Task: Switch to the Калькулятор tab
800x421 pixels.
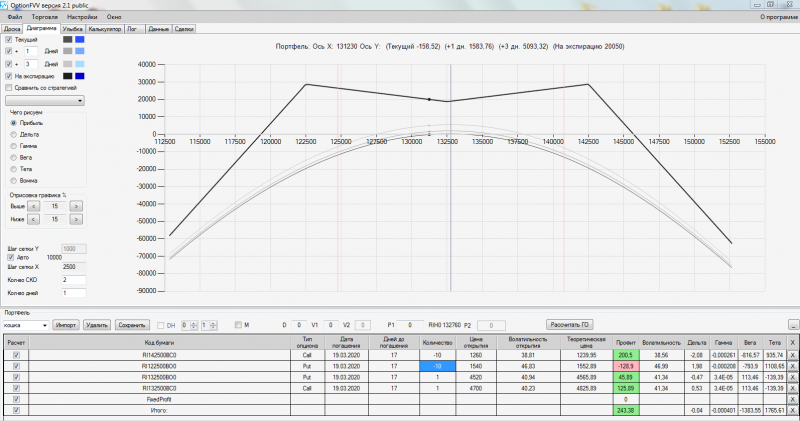Action: [x=105, y=29]
